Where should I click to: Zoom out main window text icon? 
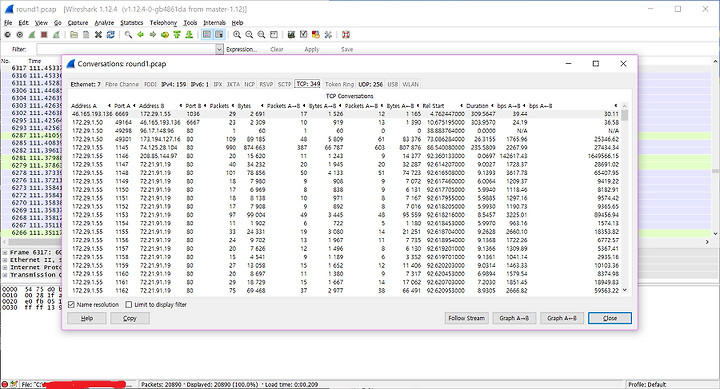pyautogui.click(x=249, y=34)
